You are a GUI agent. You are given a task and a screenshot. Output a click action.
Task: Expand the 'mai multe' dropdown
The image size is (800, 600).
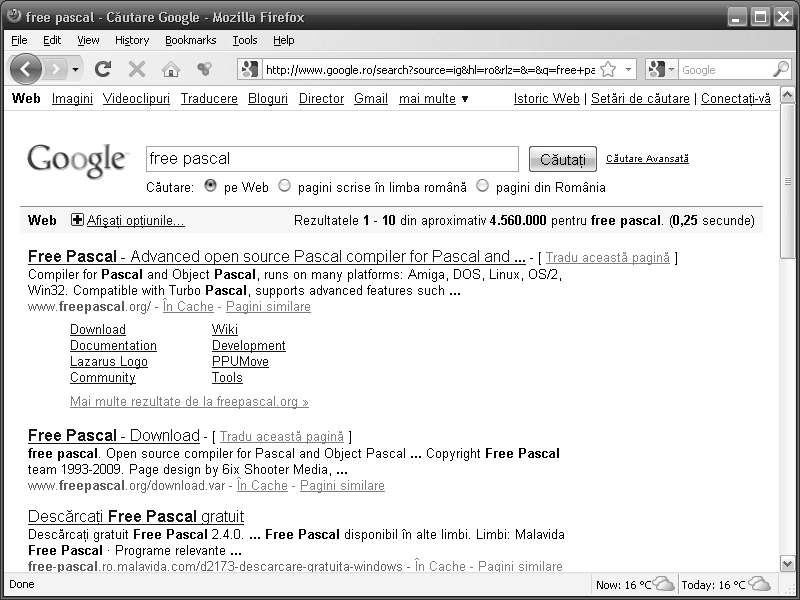433,98
